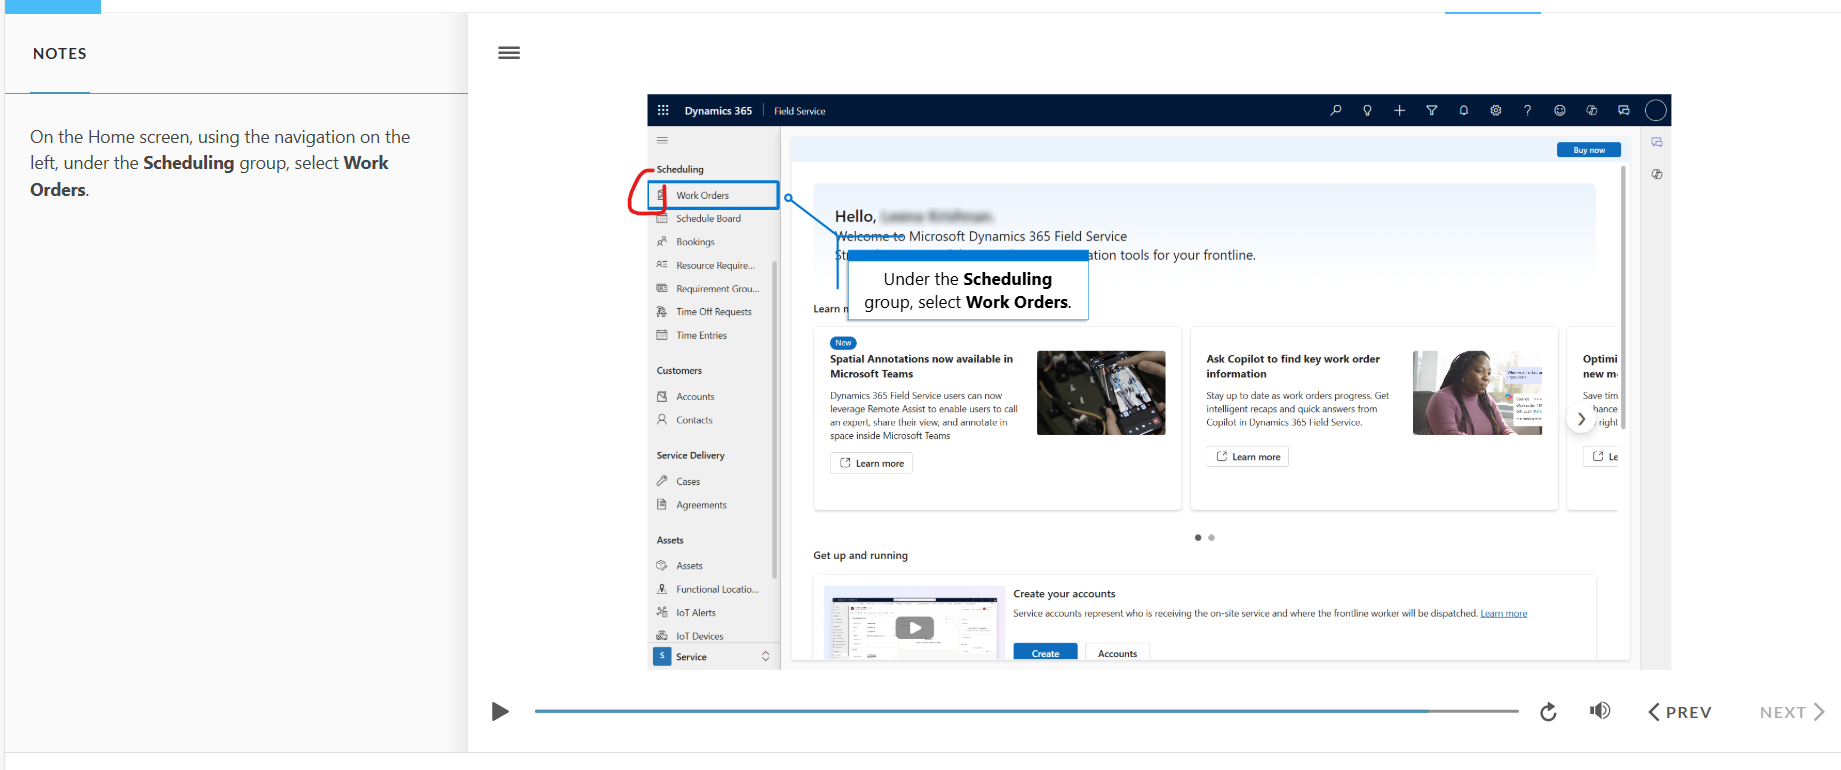This screenshot has width=1841, height=770.
Task: Open the user profile circle
Action: point(1655,111)
